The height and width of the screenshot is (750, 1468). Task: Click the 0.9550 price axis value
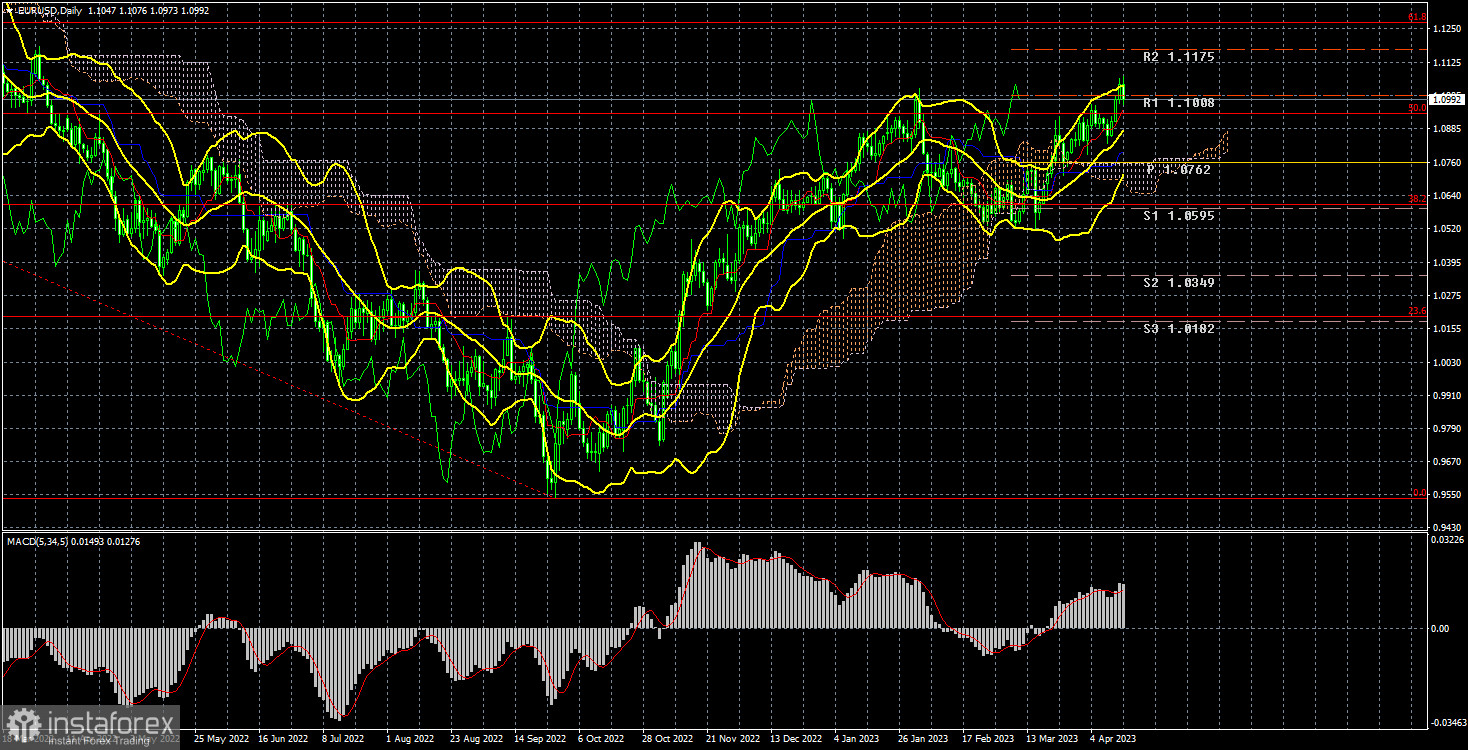(1446, 495)
